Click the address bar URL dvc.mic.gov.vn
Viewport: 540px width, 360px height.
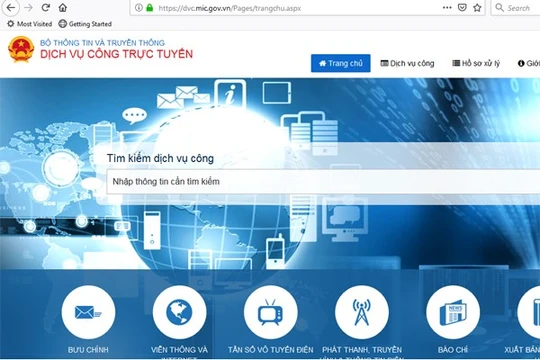pos(229,8)
